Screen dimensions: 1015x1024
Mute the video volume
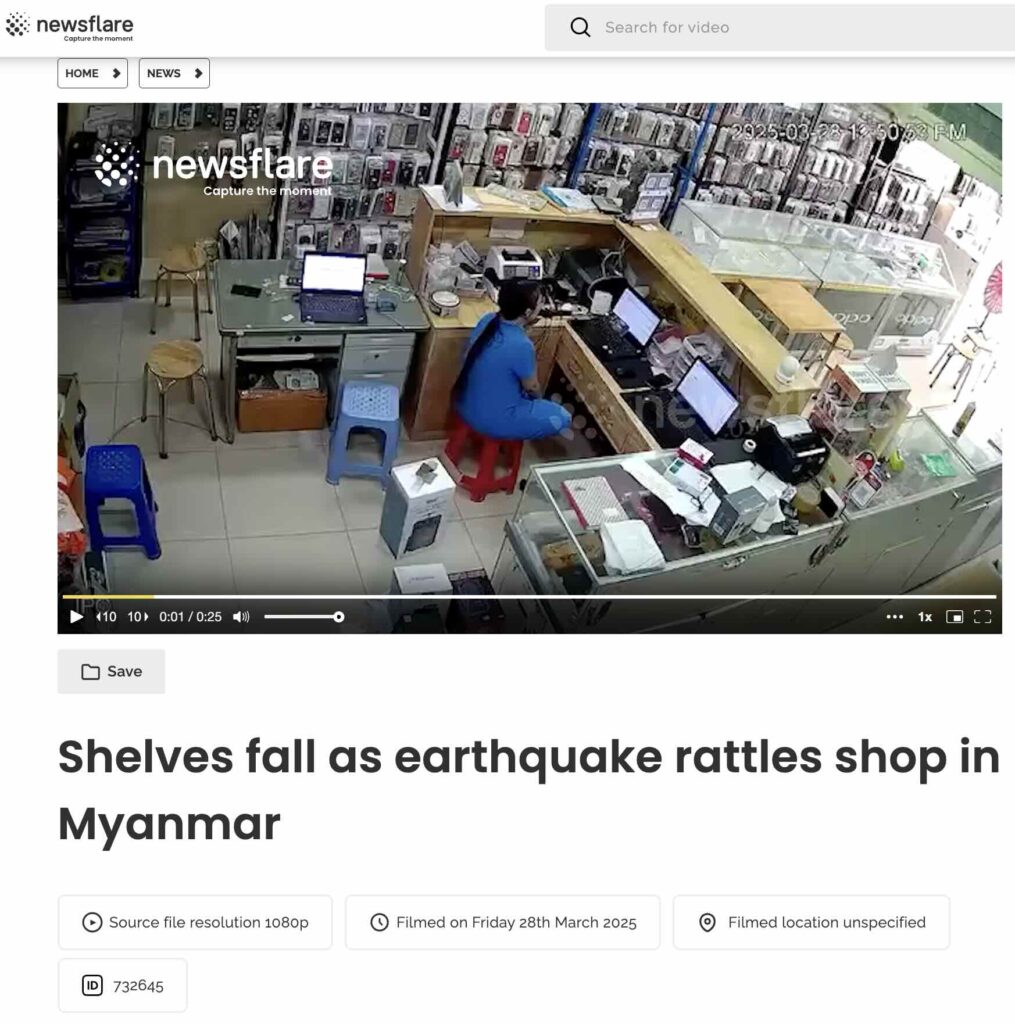point(241,616)
